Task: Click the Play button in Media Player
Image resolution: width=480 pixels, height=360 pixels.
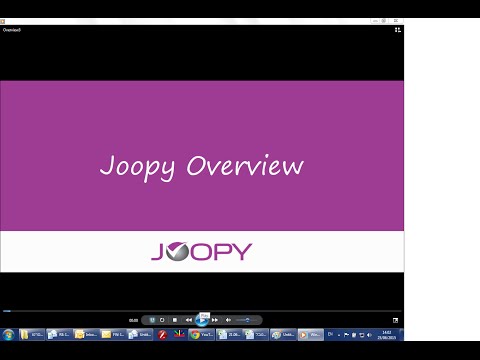Action: [202, 320]
